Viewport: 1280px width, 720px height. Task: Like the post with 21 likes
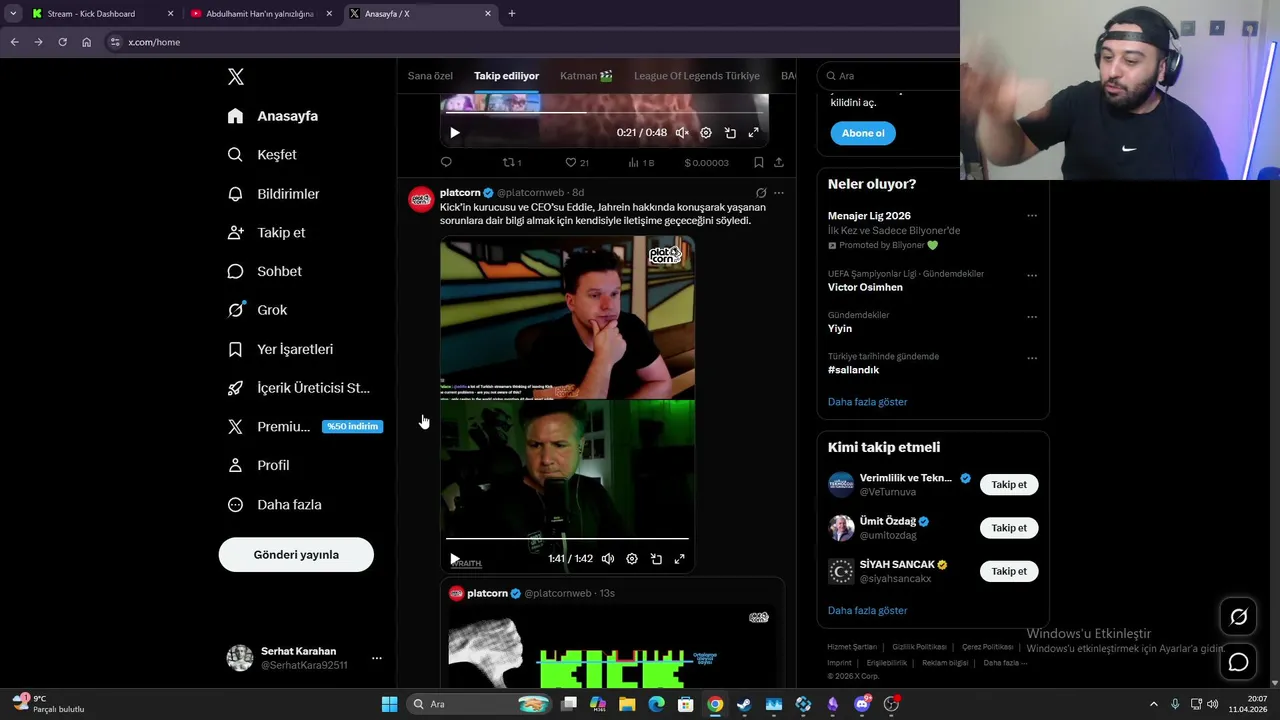coord(576,162)
